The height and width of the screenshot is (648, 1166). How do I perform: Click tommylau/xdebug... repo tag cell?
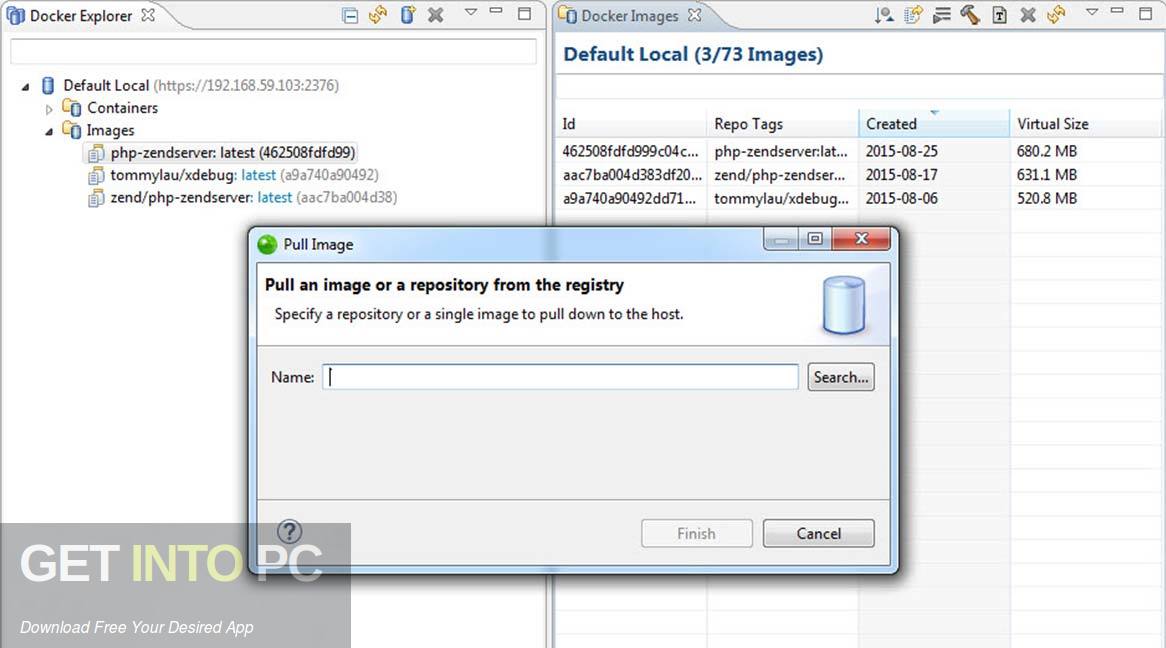[x=782, y=199]
